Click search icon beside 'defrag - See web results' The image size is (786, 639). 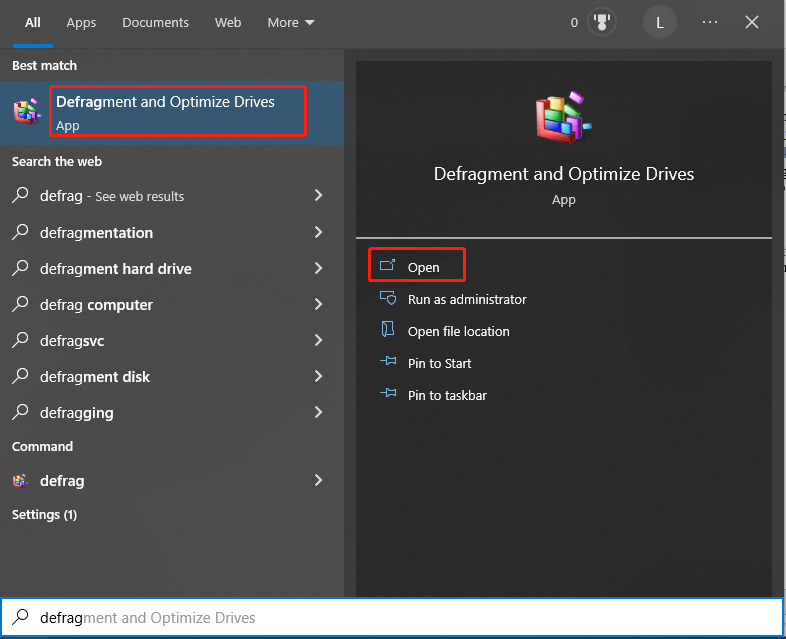[x=20, y=195]
